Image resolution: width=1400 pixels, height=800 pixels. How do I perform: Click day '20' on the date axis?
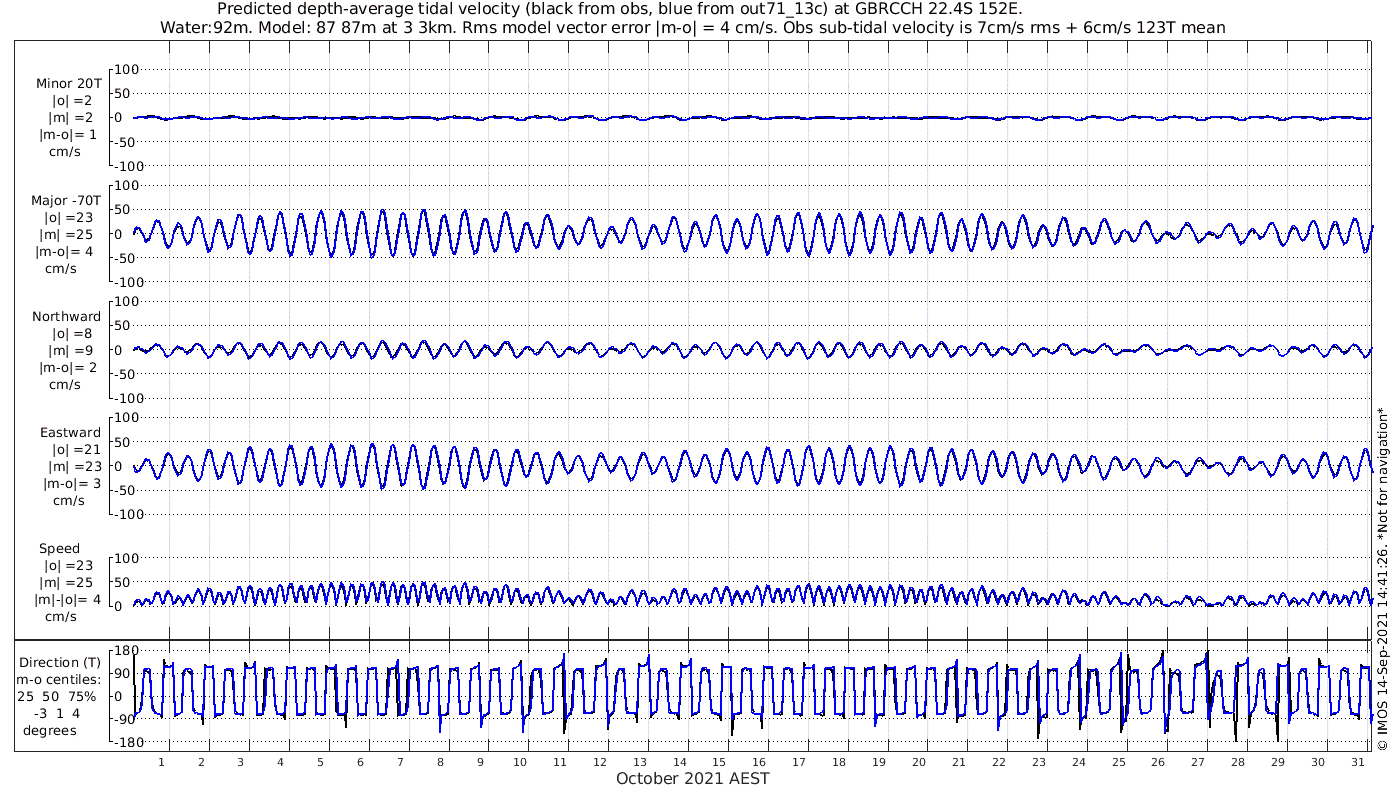(919, 762)
